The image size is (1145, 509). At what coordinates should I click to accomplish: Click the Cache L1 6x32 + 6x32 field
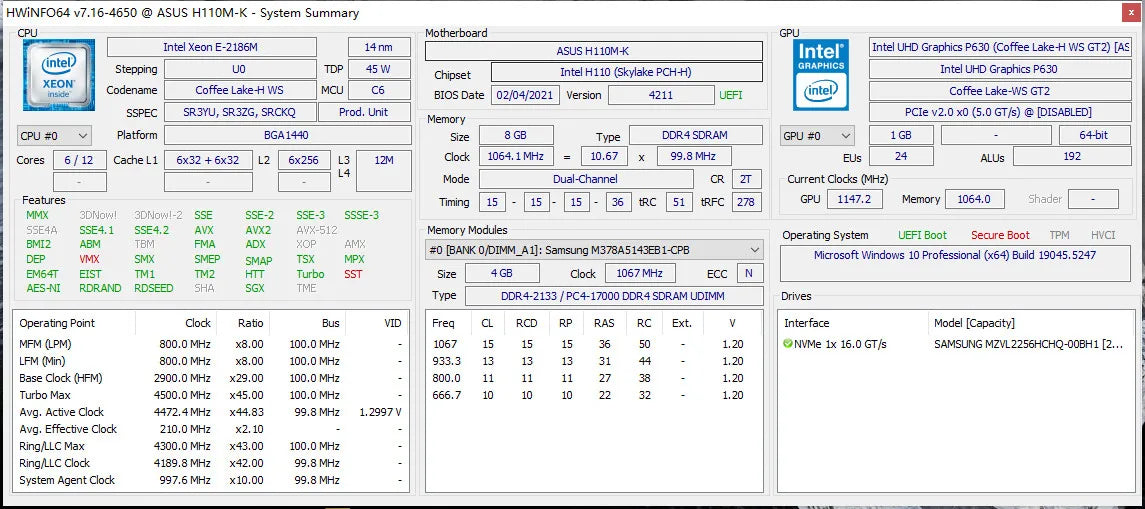click(x=208, y=160)
